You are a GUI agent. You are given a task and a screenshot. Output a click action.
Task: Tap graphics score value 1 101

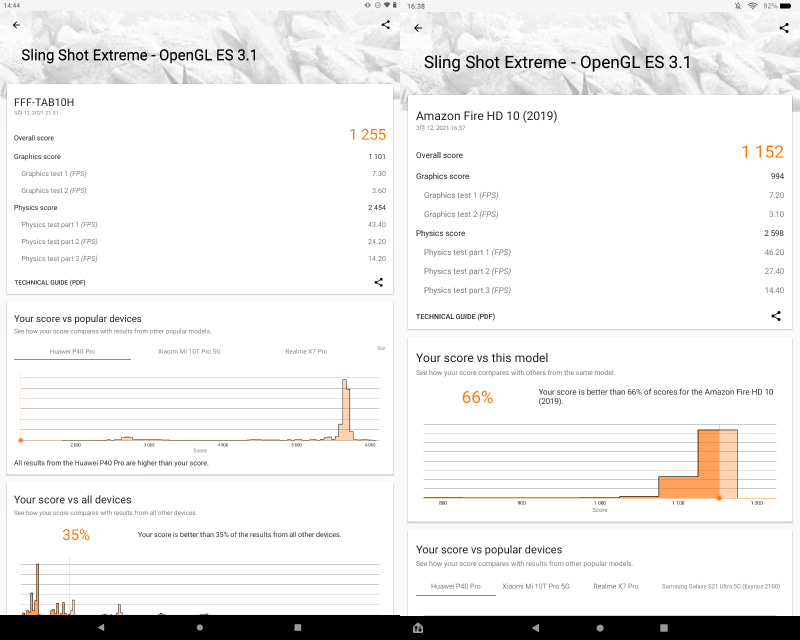click(x=377, y=157)
